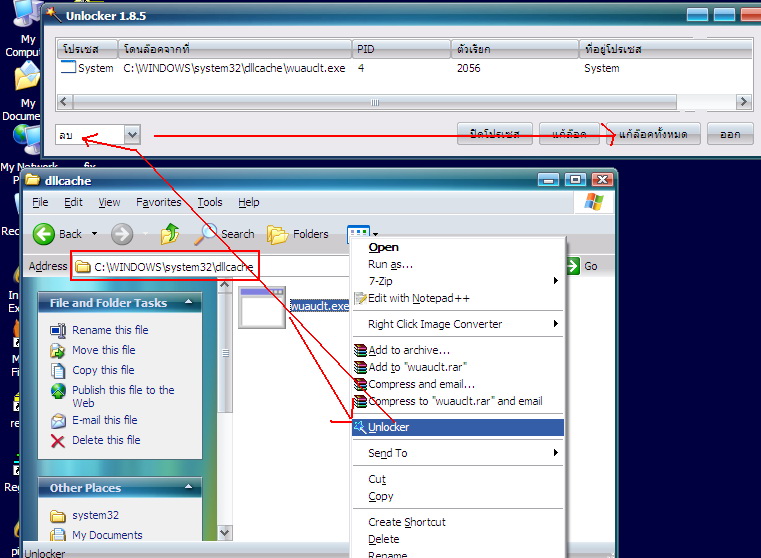Viewport: 761px width, 558px height.
Task: Choose Compress to "wuauclt.rar" and email
Action: [458, 401]
